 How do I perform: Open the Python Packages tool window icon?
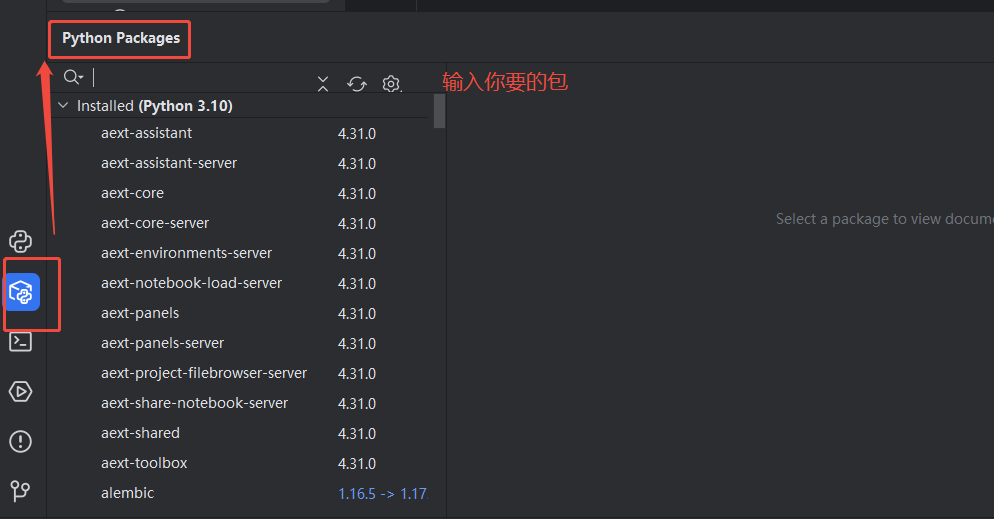[22, 292]
